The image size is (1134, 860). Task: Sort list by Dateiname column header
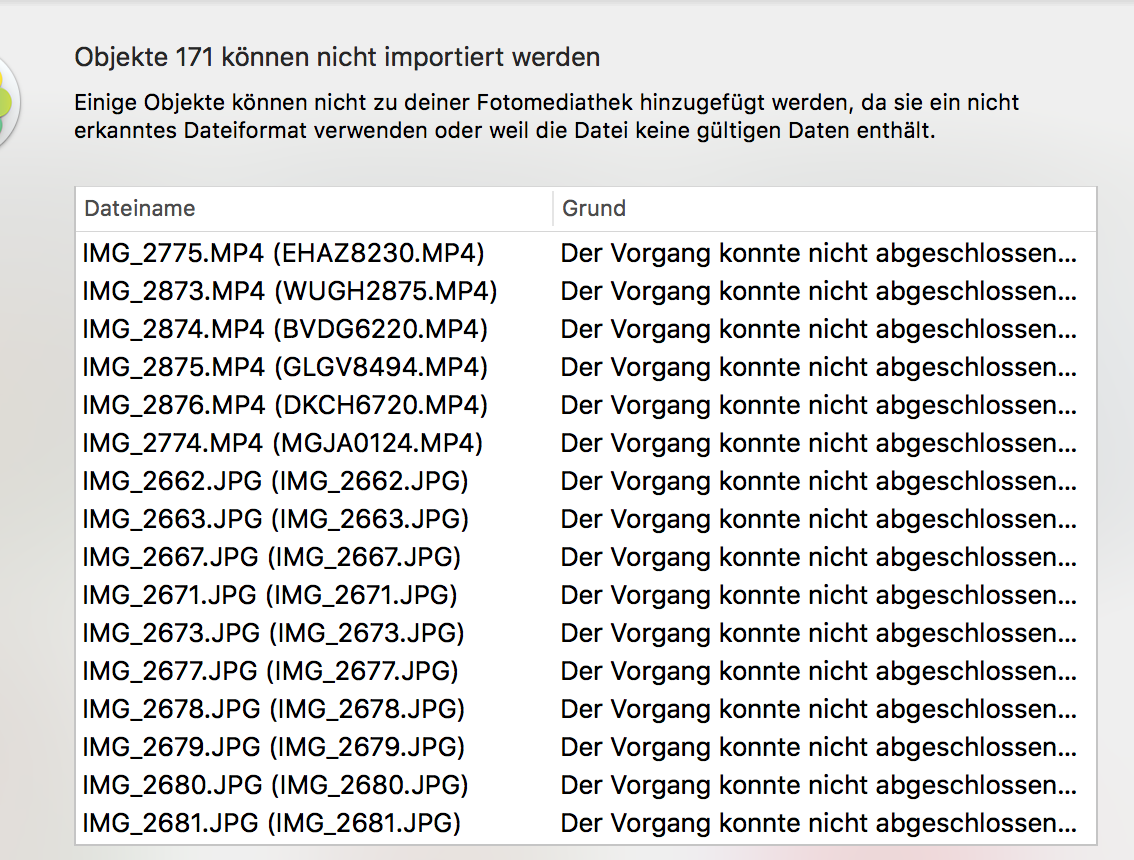[140, 209]
